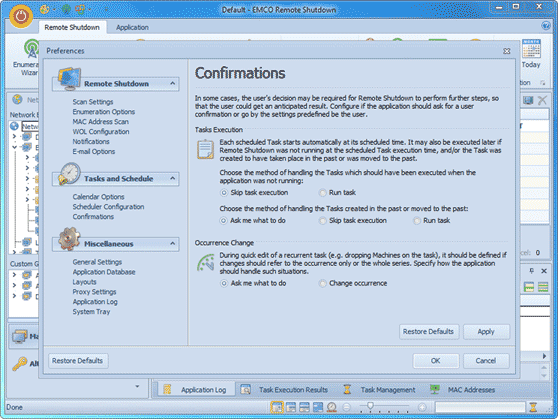Click OK in Preferences dialog
Image resolution: width=558 pixels, height=419 pixels.
[436, 361]
